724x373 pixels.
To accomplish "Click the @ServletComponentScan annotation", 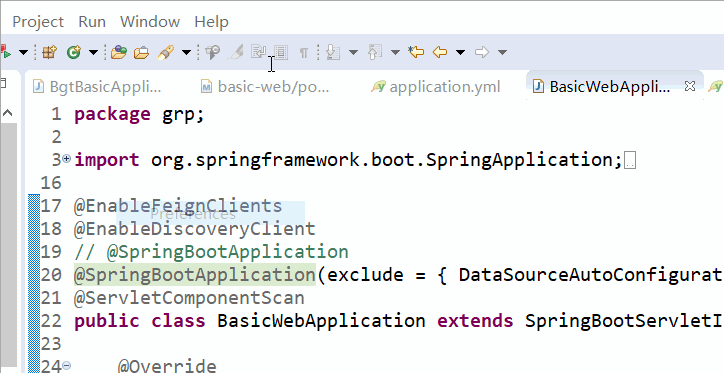I will [x=189, y=298].
